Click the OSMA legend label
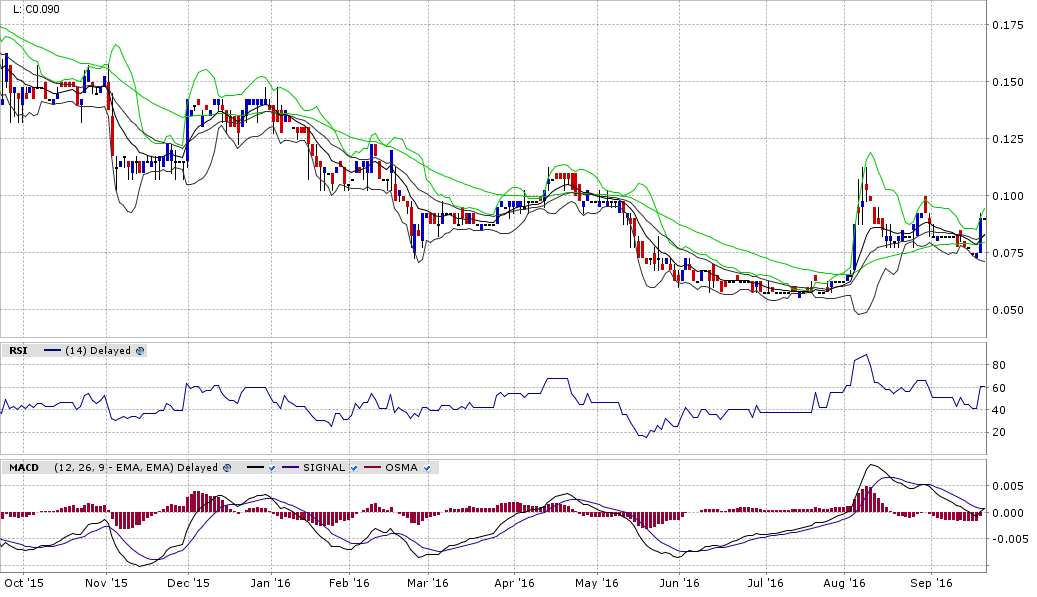Image resolution: width=1037 pixels, height=597 pixels. click(x=401, y=467)
